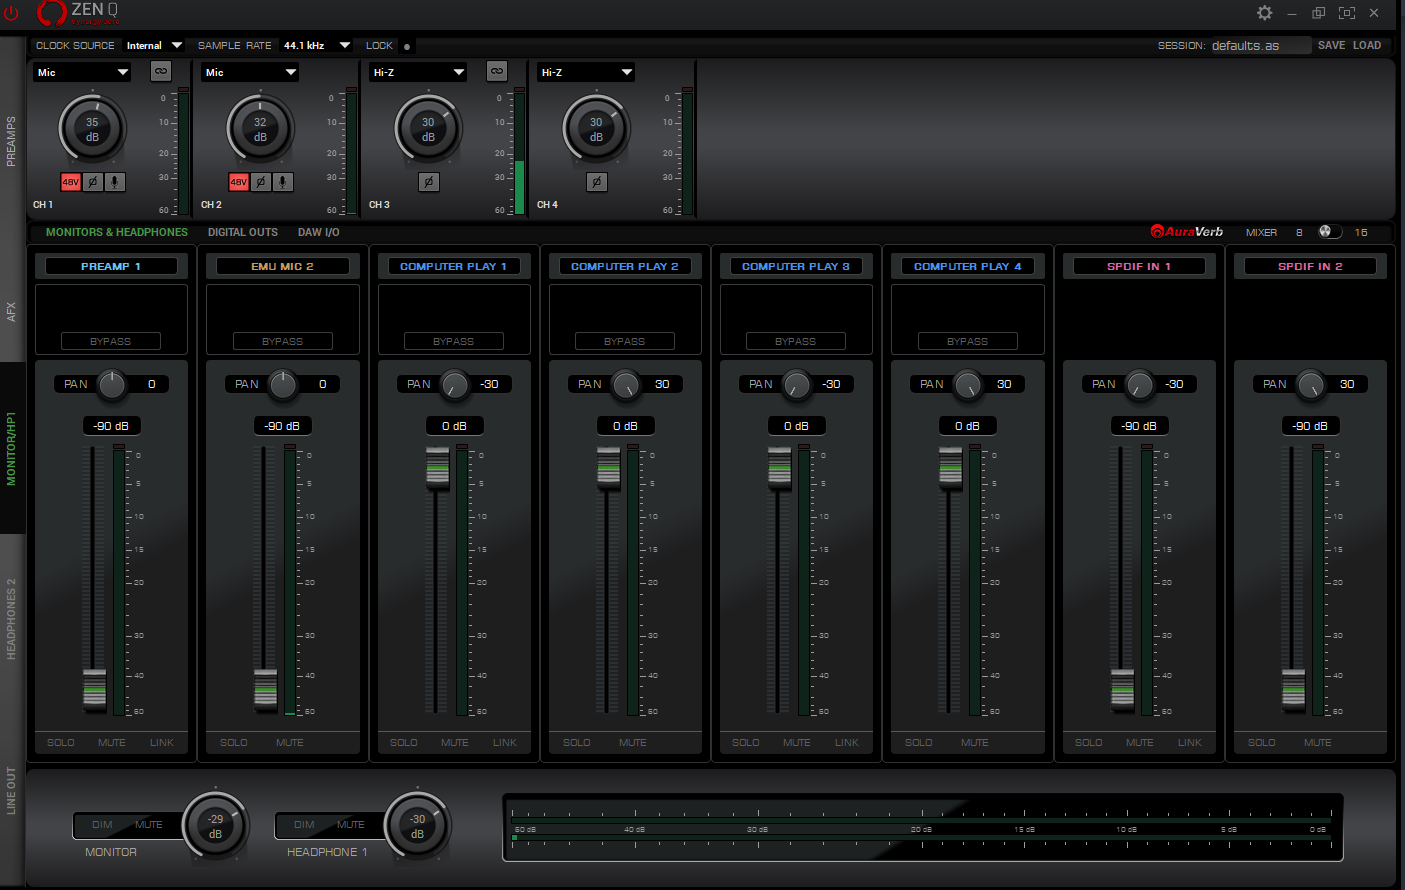Load a session file
Screen dimensions: 1405x890
pos(1367,45)
